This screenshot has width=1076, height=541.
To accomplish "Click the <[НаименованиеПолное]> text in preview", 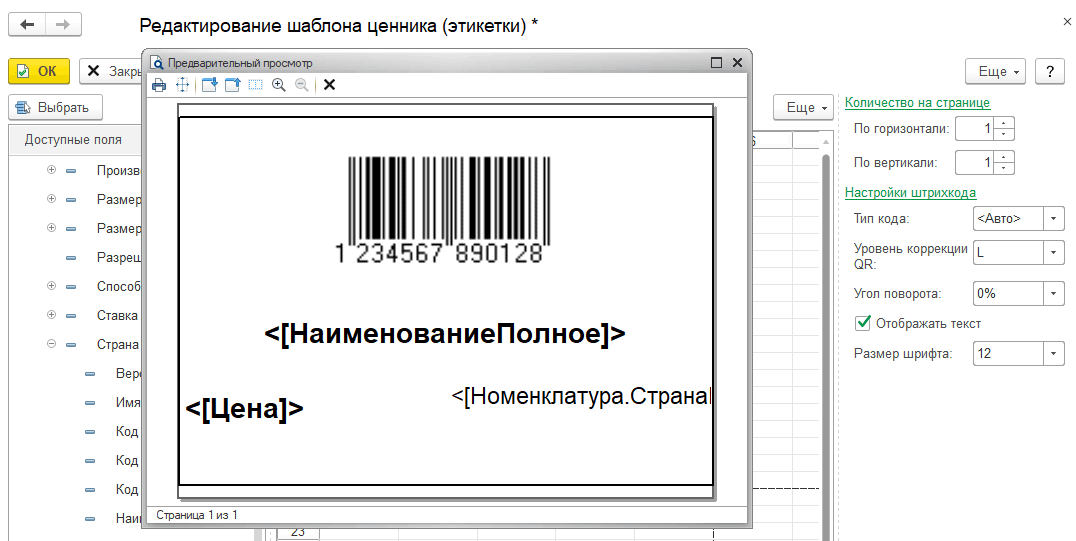I will pos(445,334).
